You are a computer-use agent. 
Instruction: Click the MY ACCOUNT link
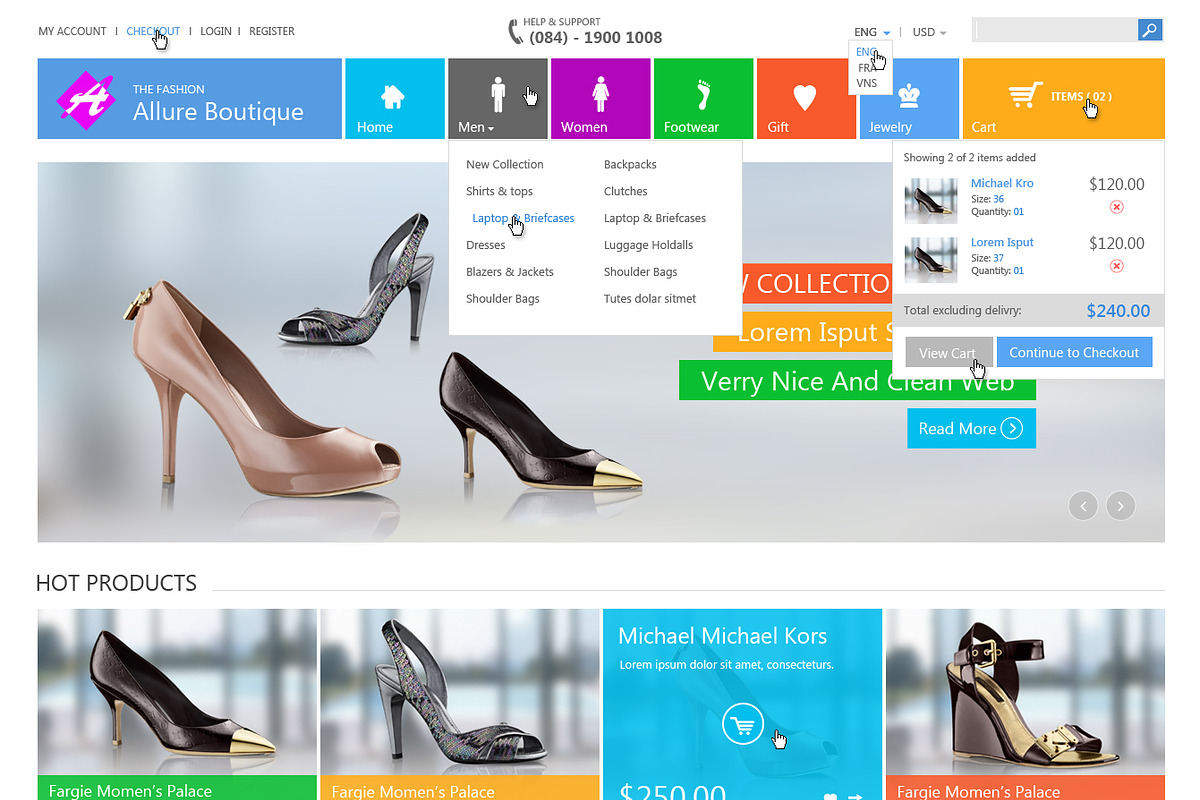click(72, 31)
